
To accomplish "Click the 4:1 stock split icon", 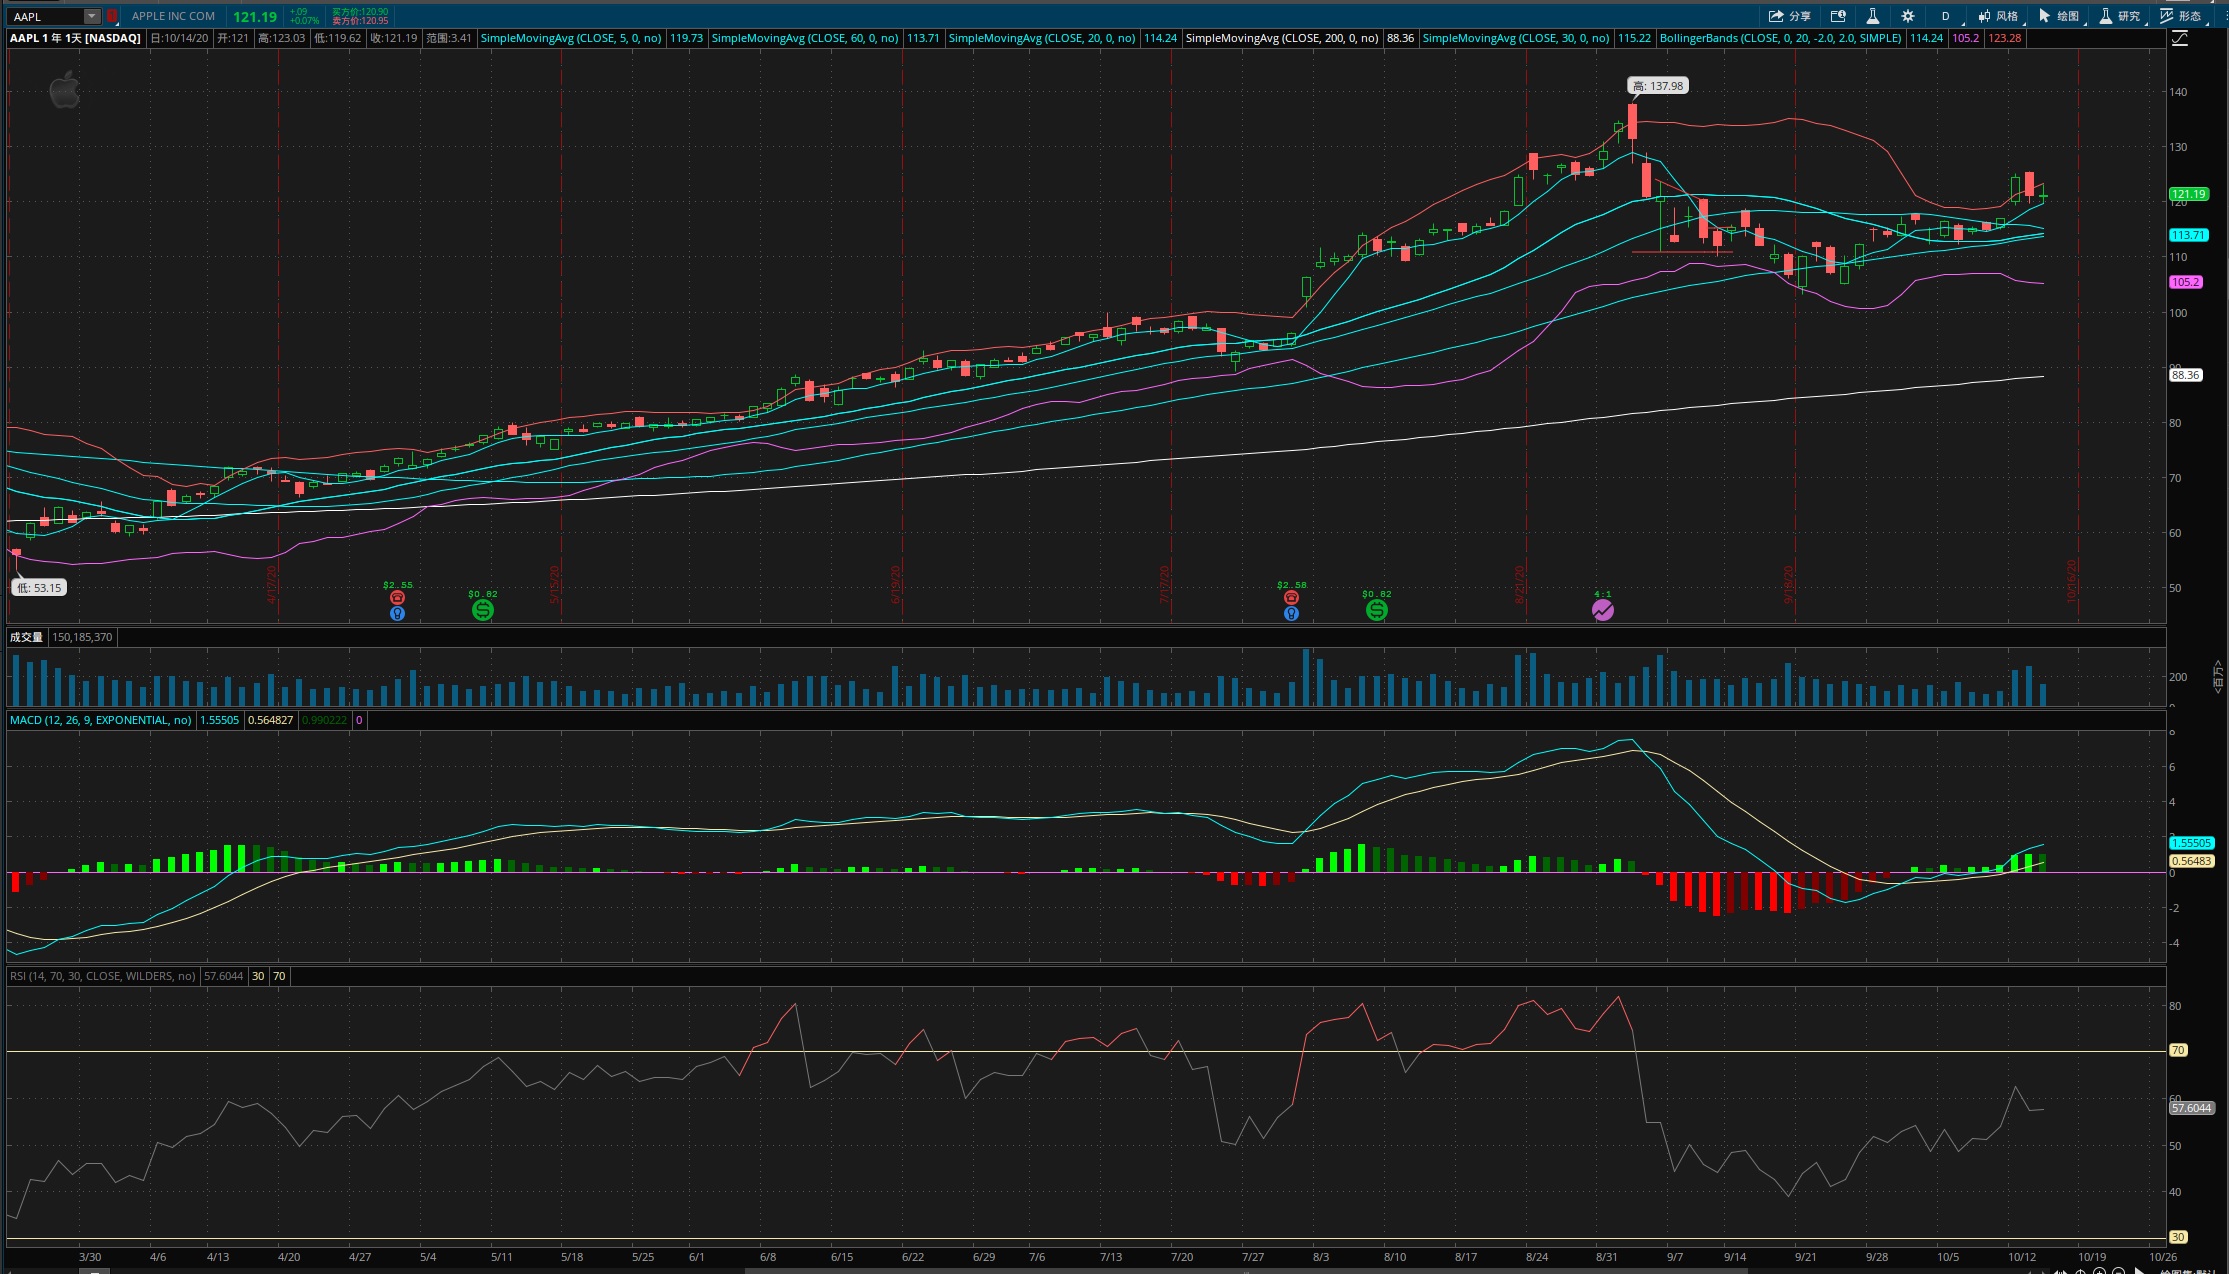I will pos(1602,610).
